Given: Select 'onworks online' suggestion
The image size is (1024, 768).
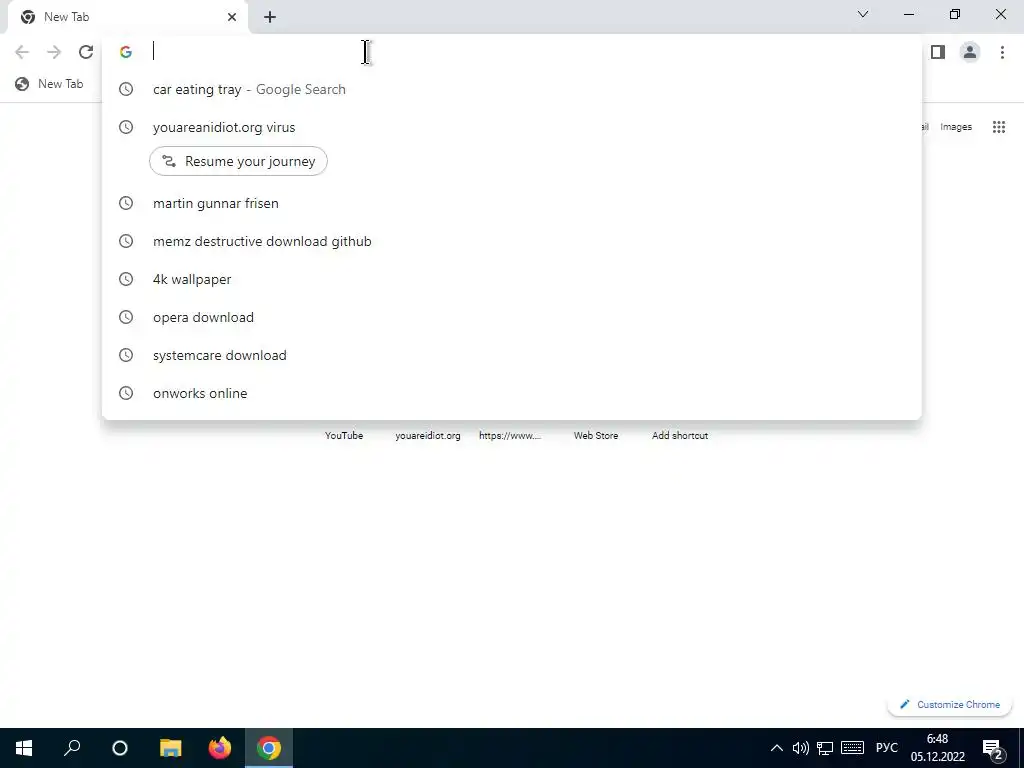Looking at the screenshot, I should pos(511,392).
